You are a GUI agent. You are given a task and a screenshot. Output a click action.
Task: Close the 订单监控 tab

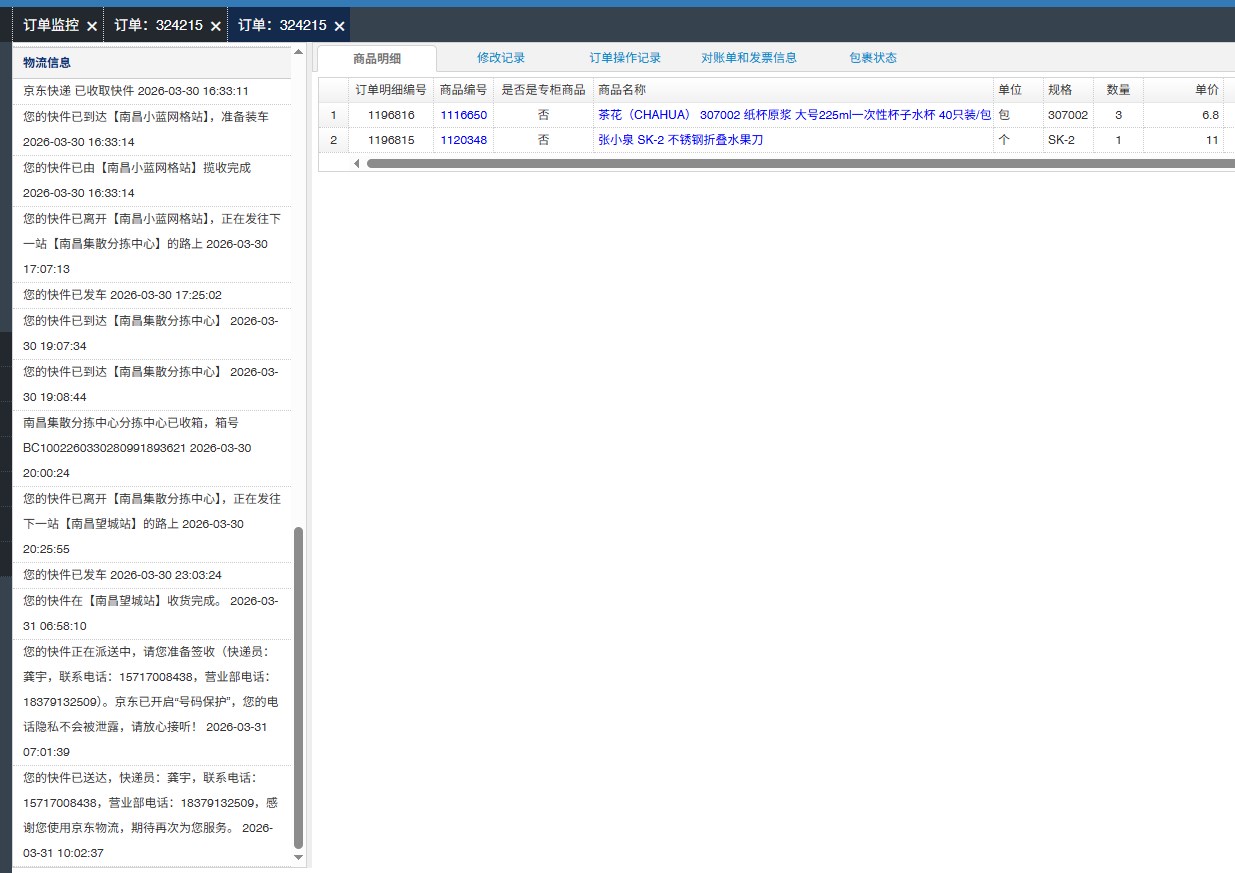(x=92, y=26)
